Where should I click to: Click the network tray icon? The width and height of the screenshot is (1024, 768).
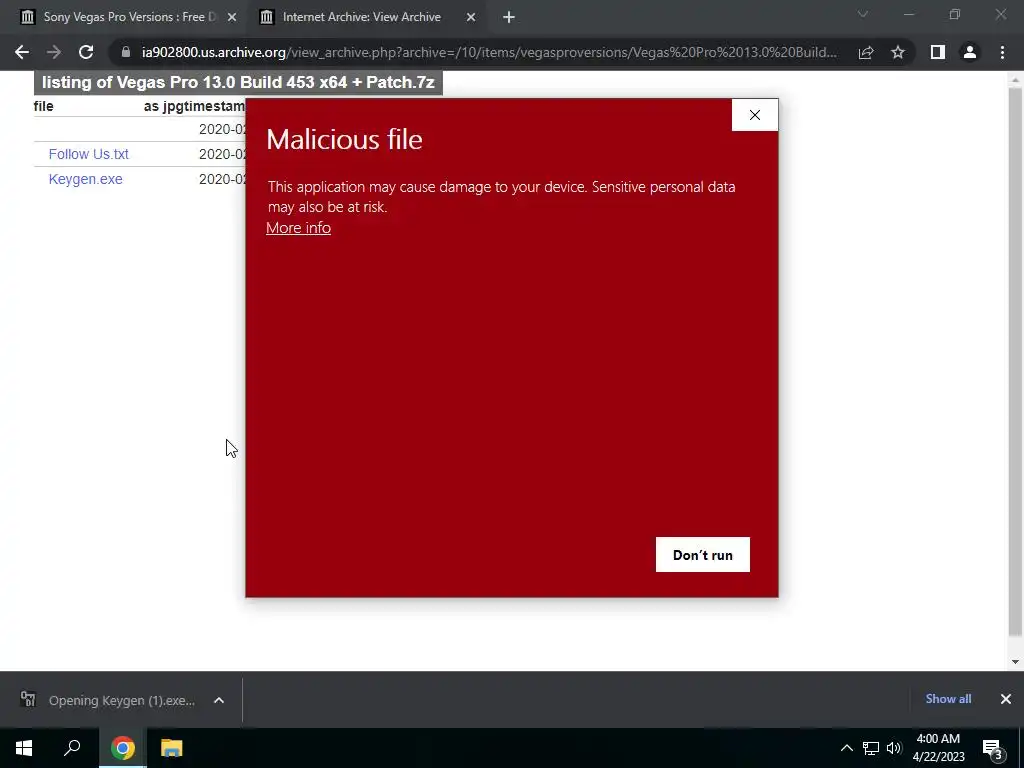871,748
